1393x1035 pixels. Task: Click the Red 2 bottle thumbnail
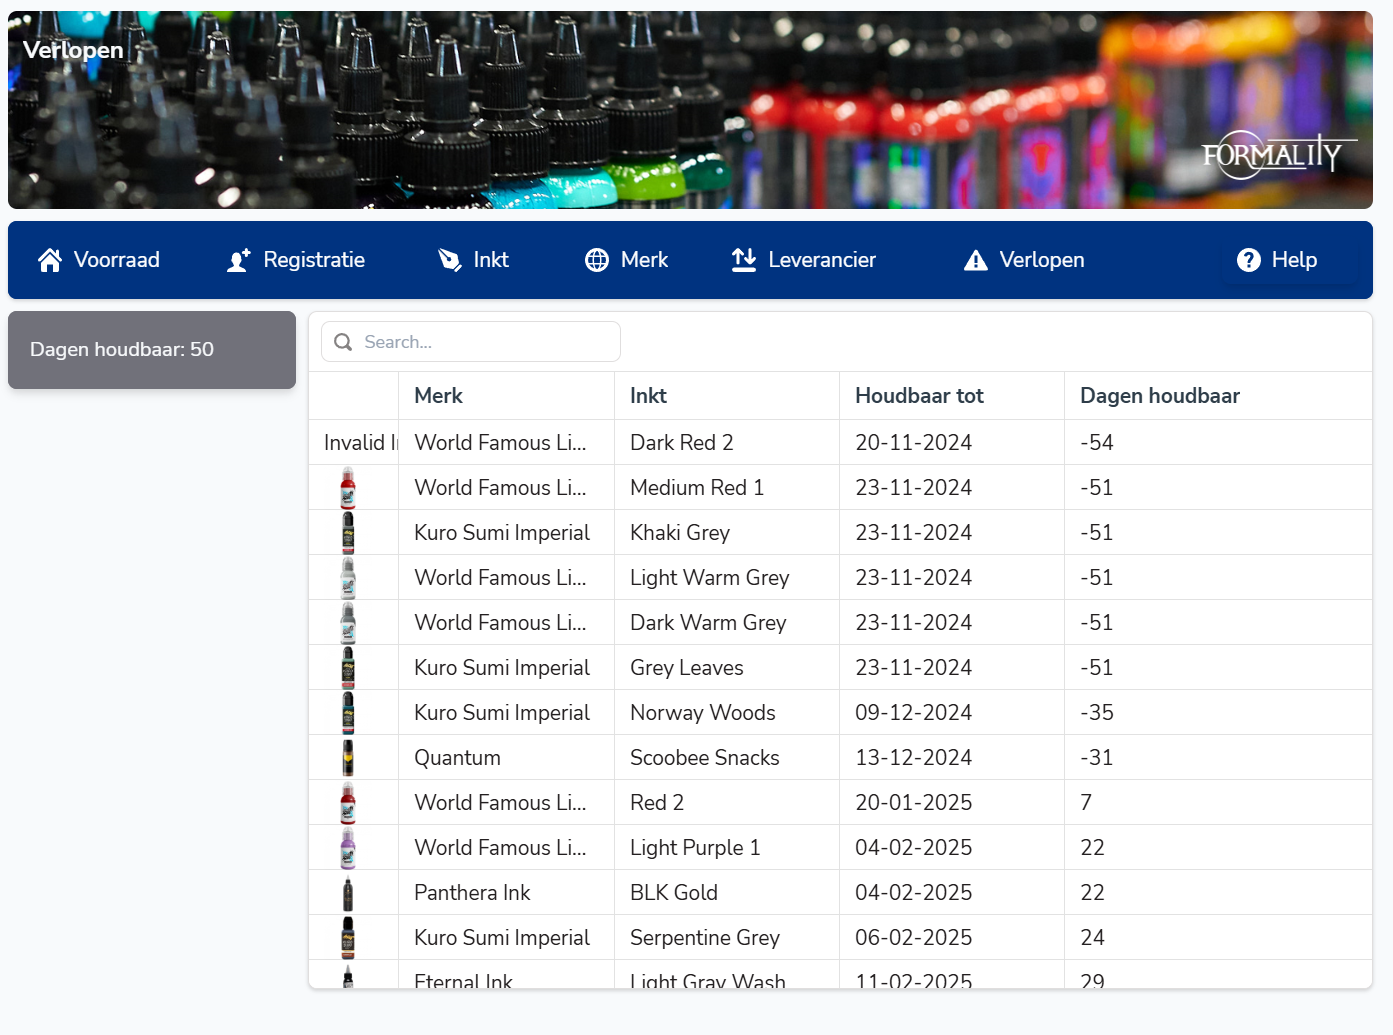[348, 803]
